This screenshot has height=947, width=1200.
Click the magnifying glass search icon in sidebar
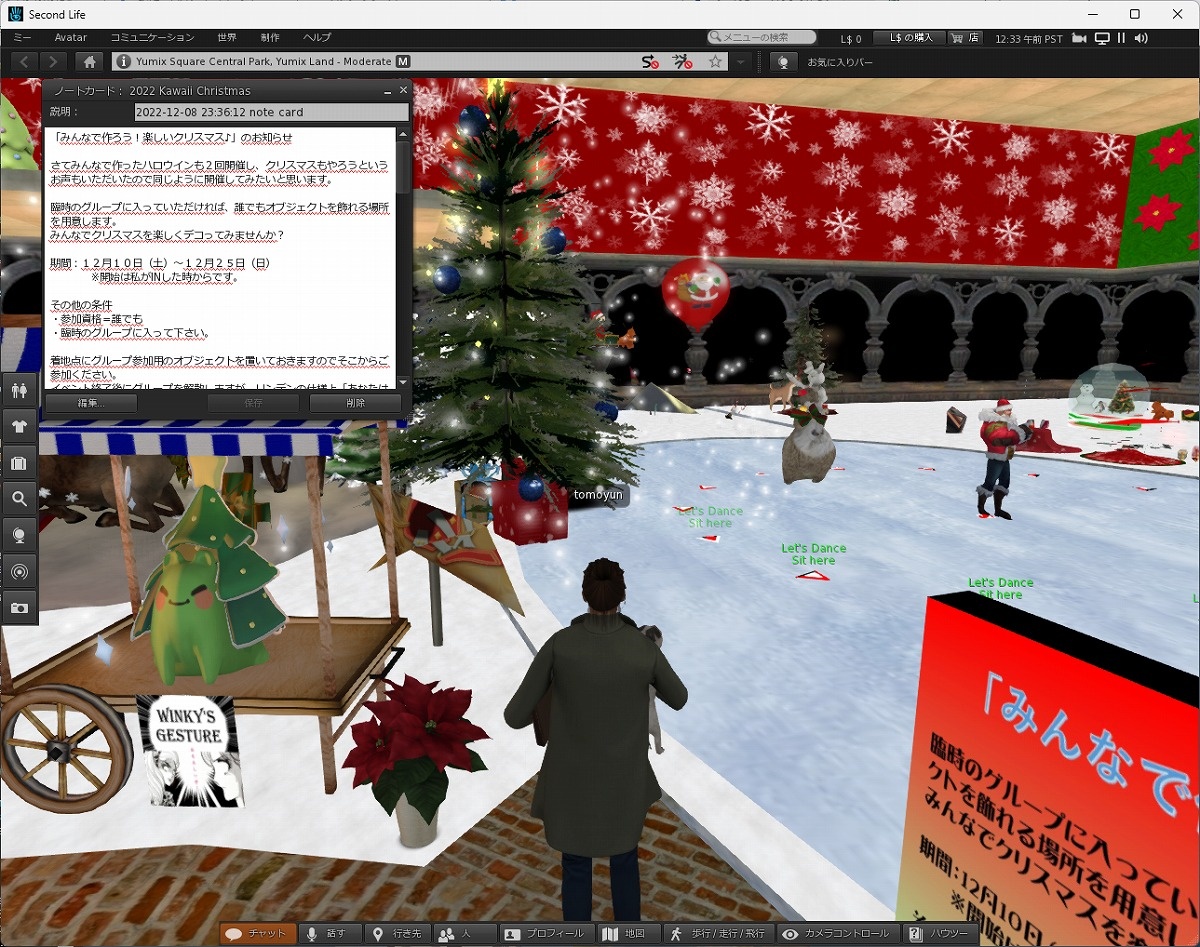19,499
